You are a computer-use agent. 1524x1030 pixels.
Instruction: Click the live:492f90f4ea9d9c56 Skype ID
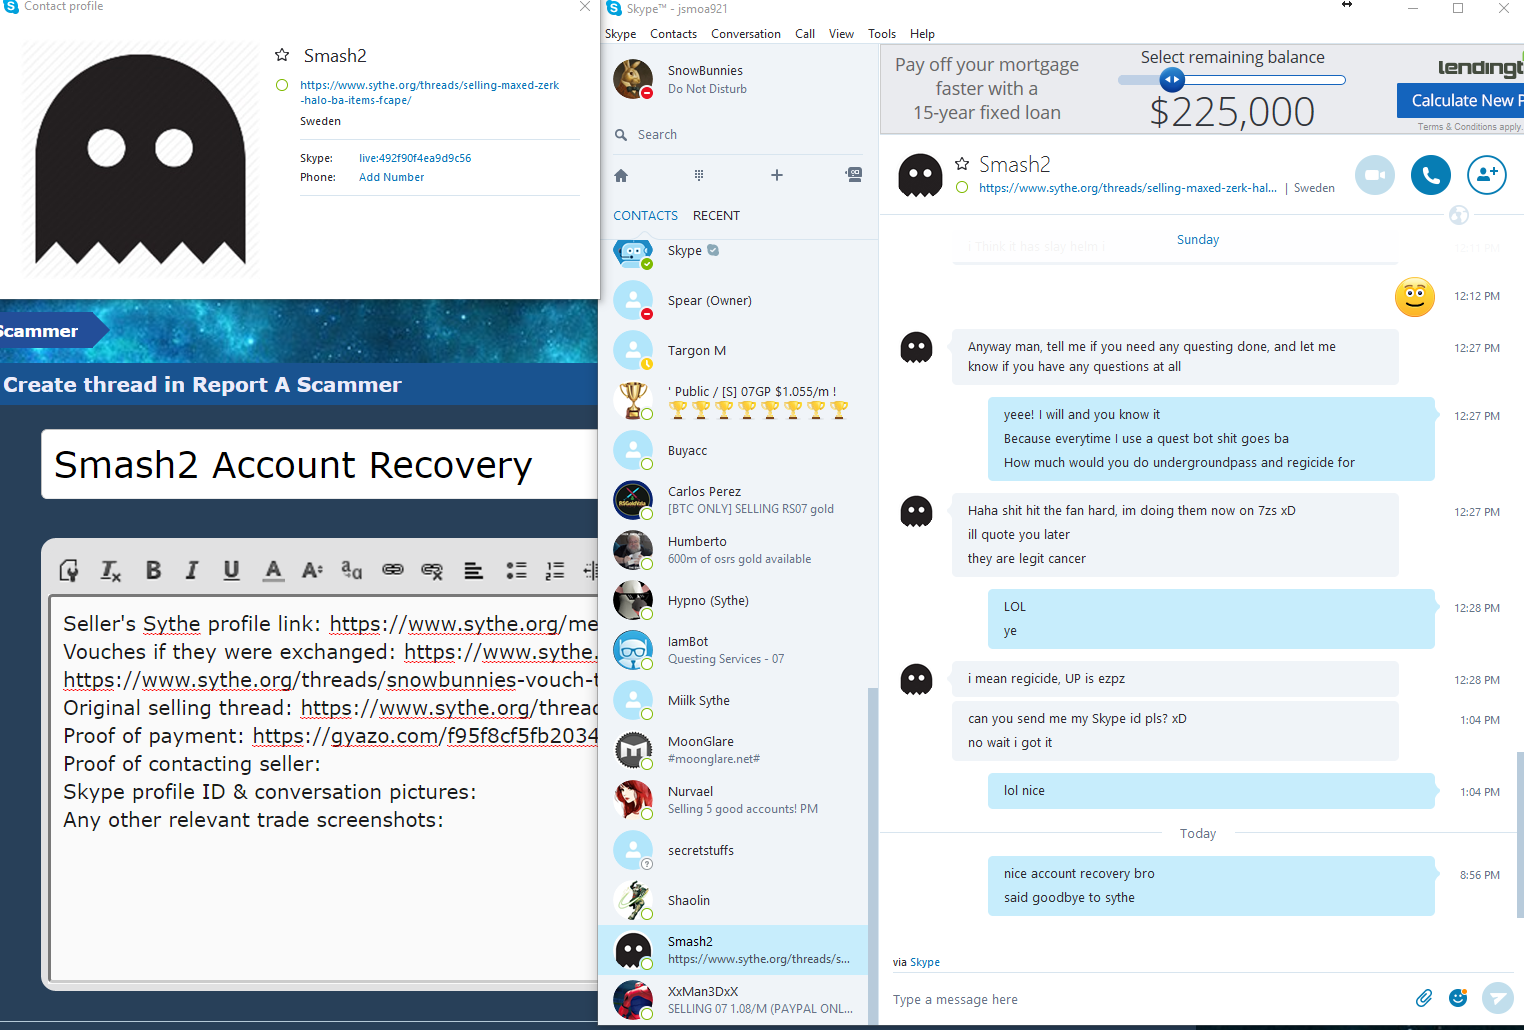[415, 158]
